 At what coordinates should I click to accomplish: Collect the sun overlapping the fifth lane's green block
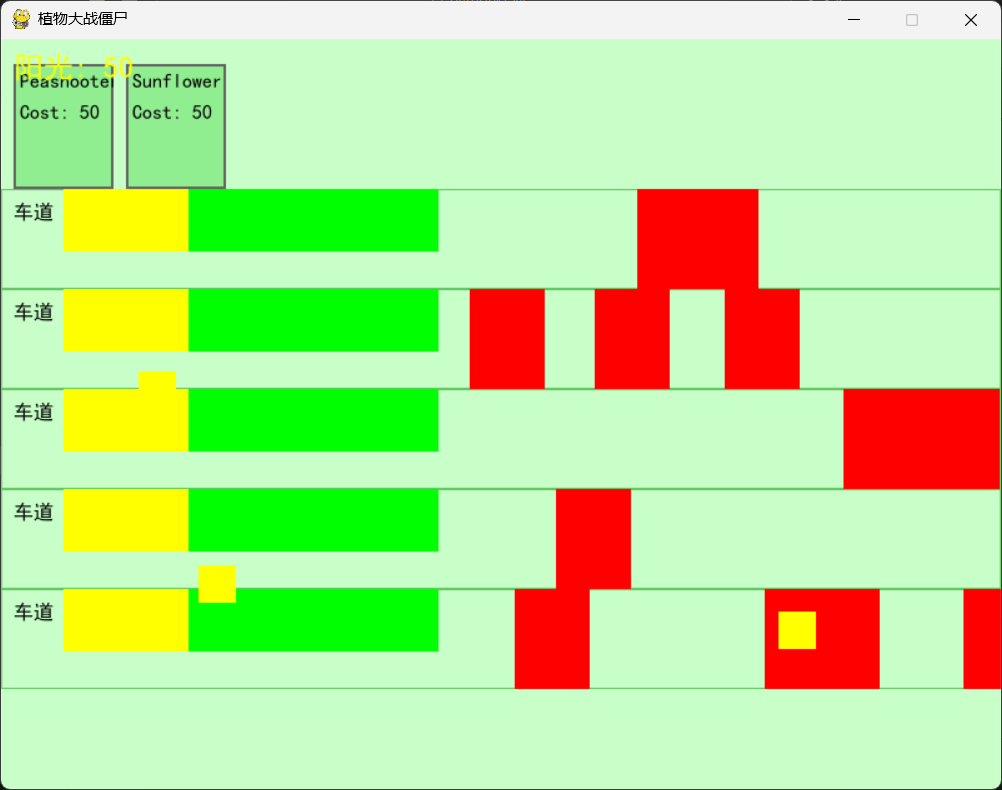[217, 584]
